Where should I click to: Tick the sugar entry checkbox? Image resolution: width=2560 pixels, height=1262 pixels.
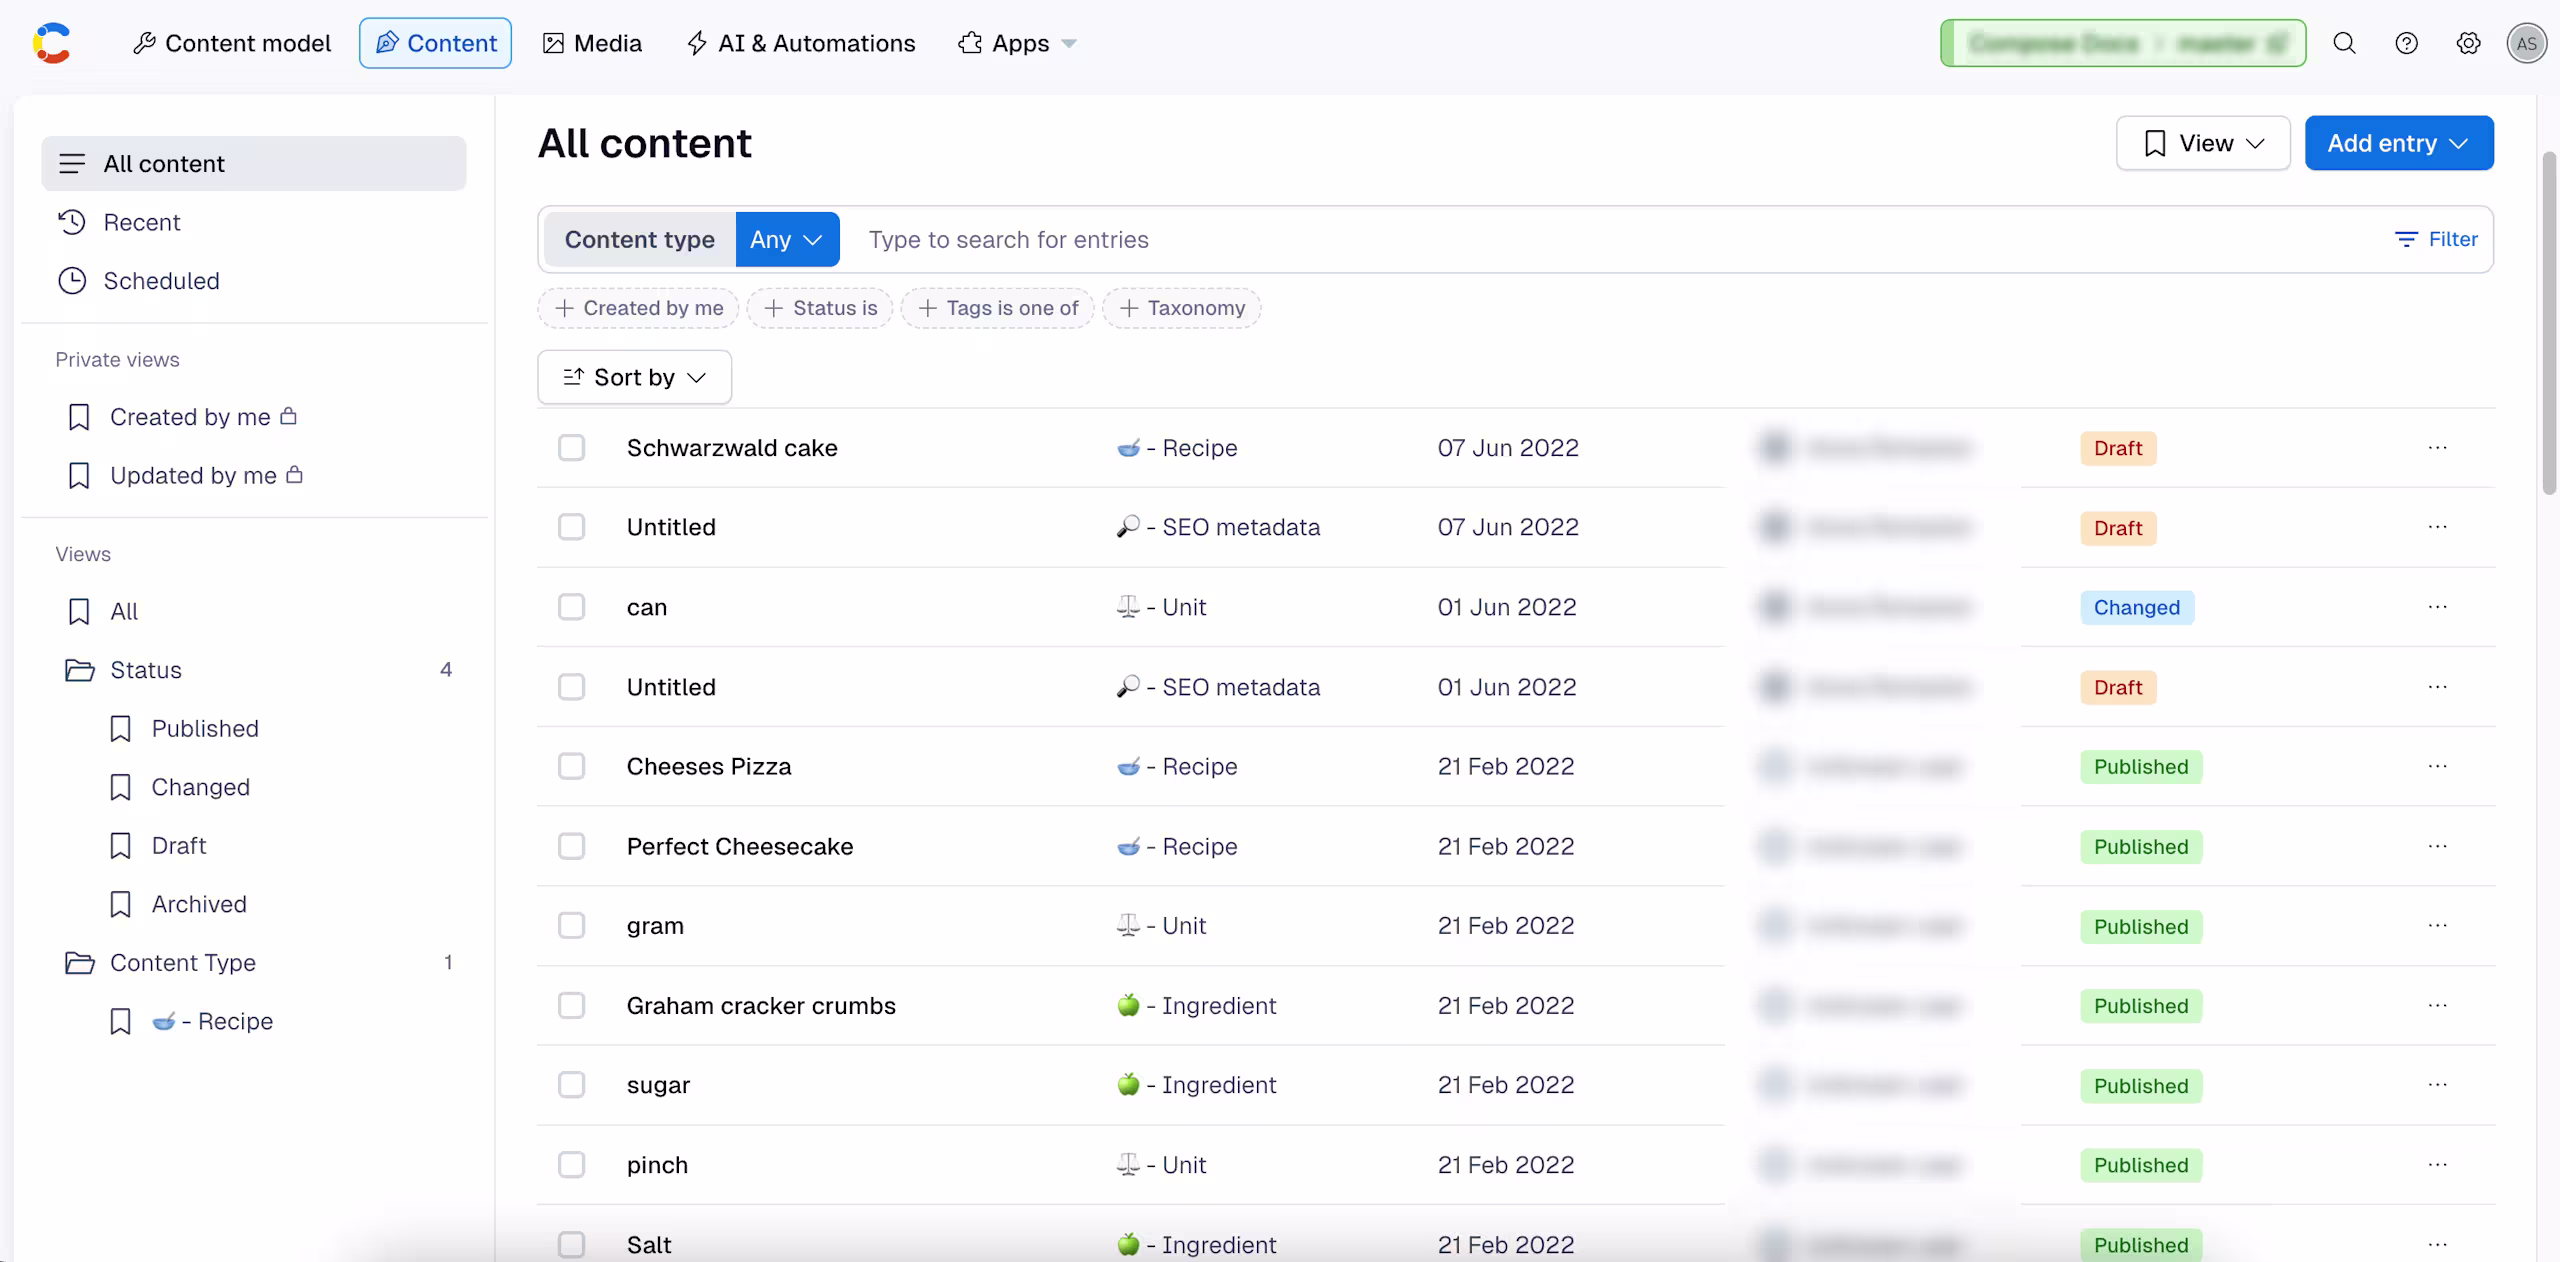(571, 1085)
